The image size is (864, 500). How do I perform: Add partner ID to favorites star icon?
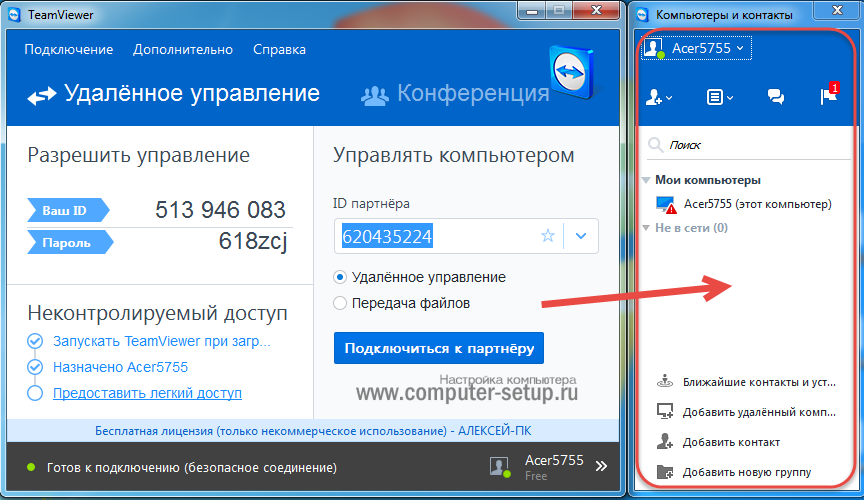point(548,236)
